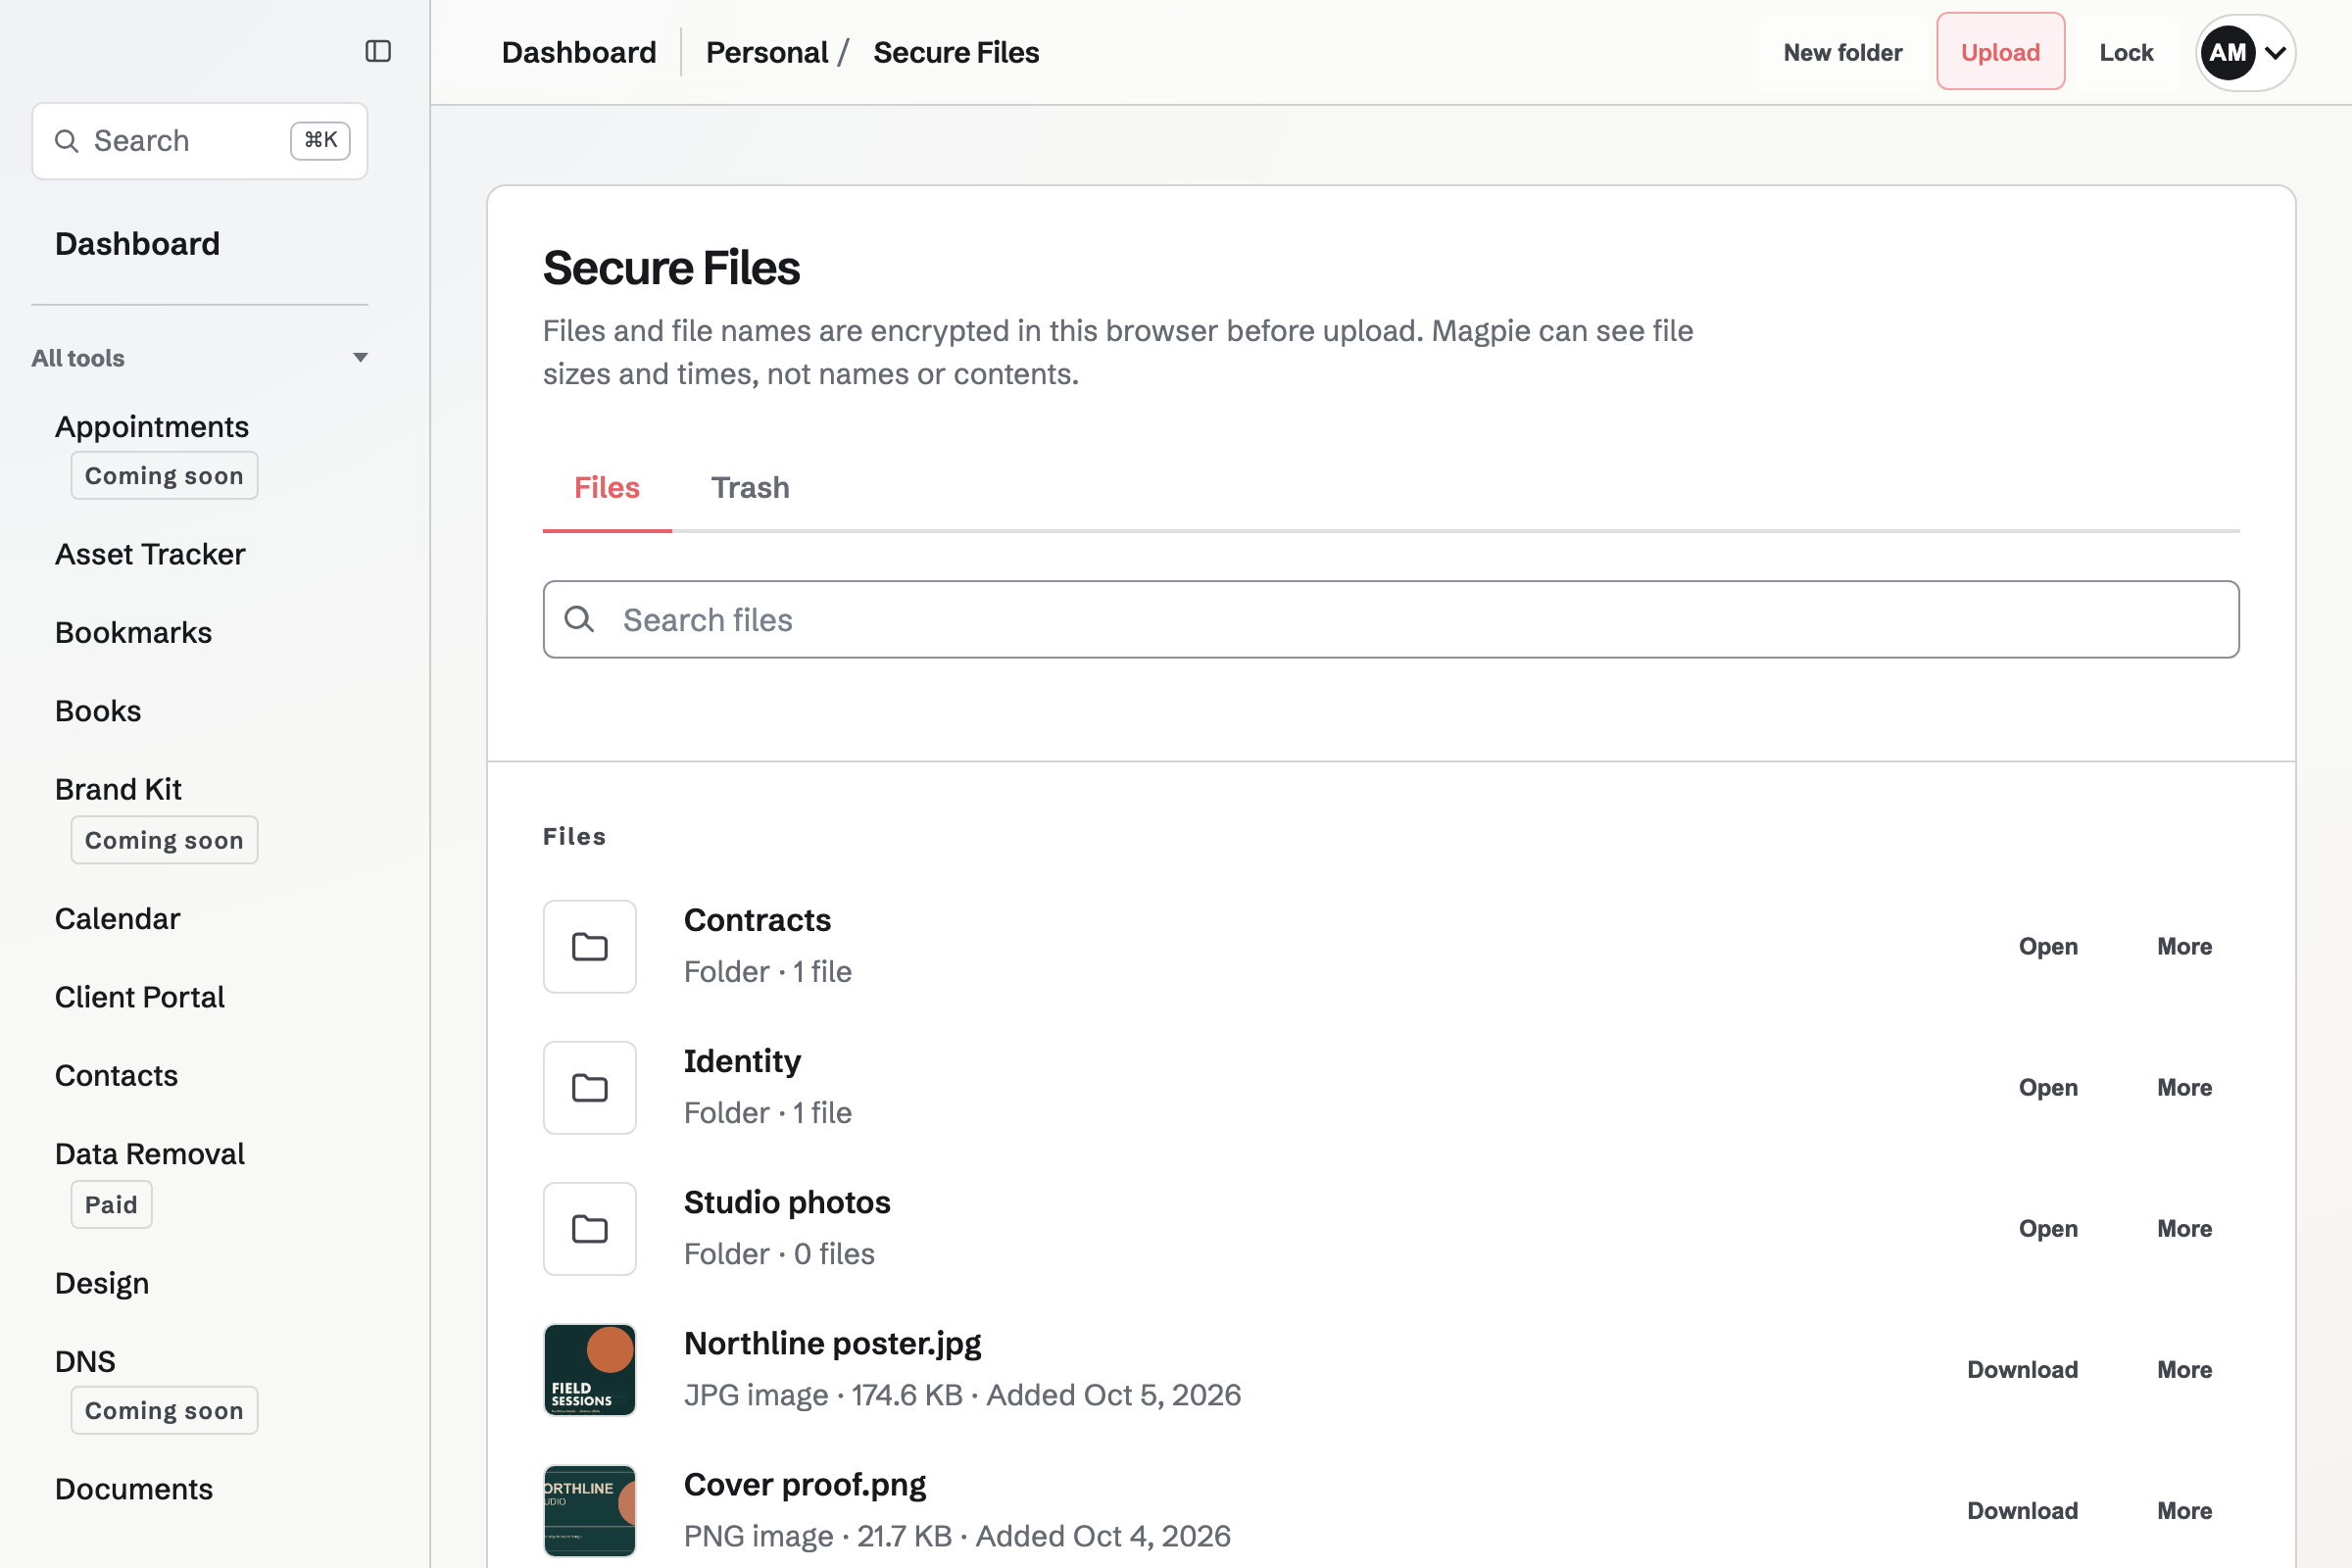Click the Studio photos folder icon
The width and height of the screenshot is (2352, 1568).
click(x=590, y=1228)
